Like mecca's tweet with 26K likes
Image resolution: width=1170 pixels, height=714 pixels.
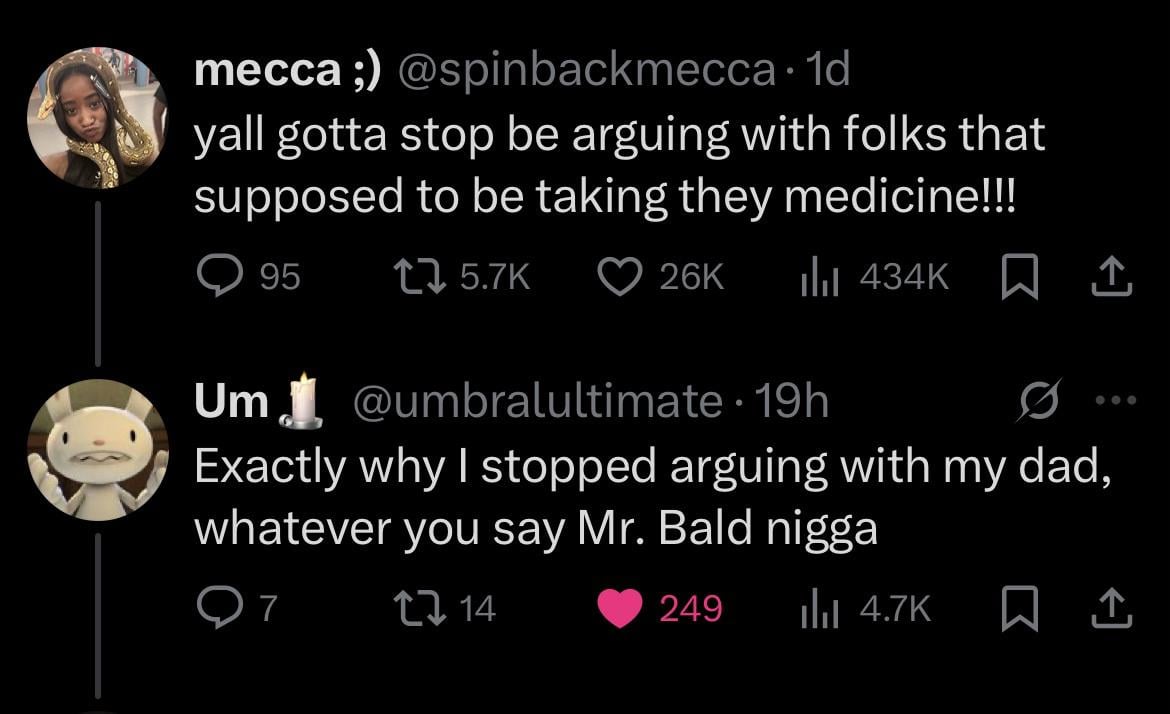click(618, 276)
